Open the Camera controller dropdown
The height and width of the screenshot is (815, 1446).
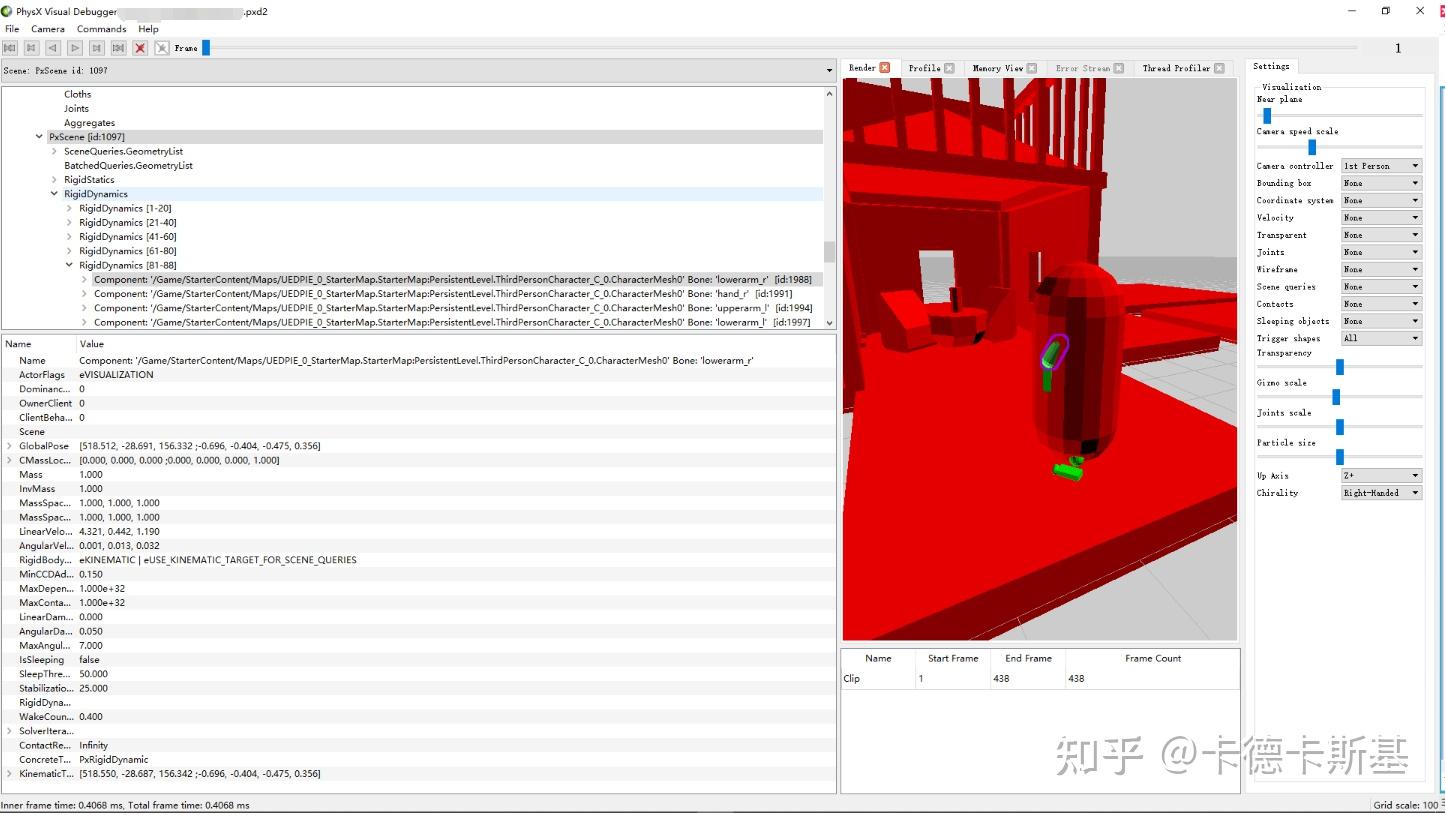[x=1381, y=166]
